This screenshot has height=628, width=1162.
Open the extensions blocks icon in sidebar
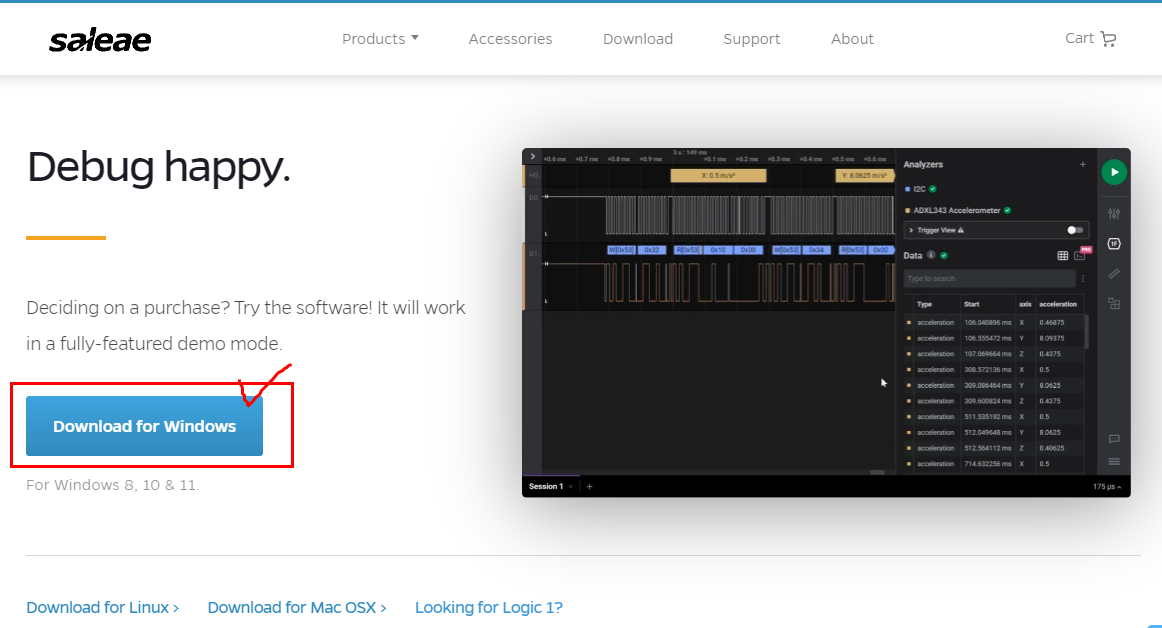(1114, 303)
